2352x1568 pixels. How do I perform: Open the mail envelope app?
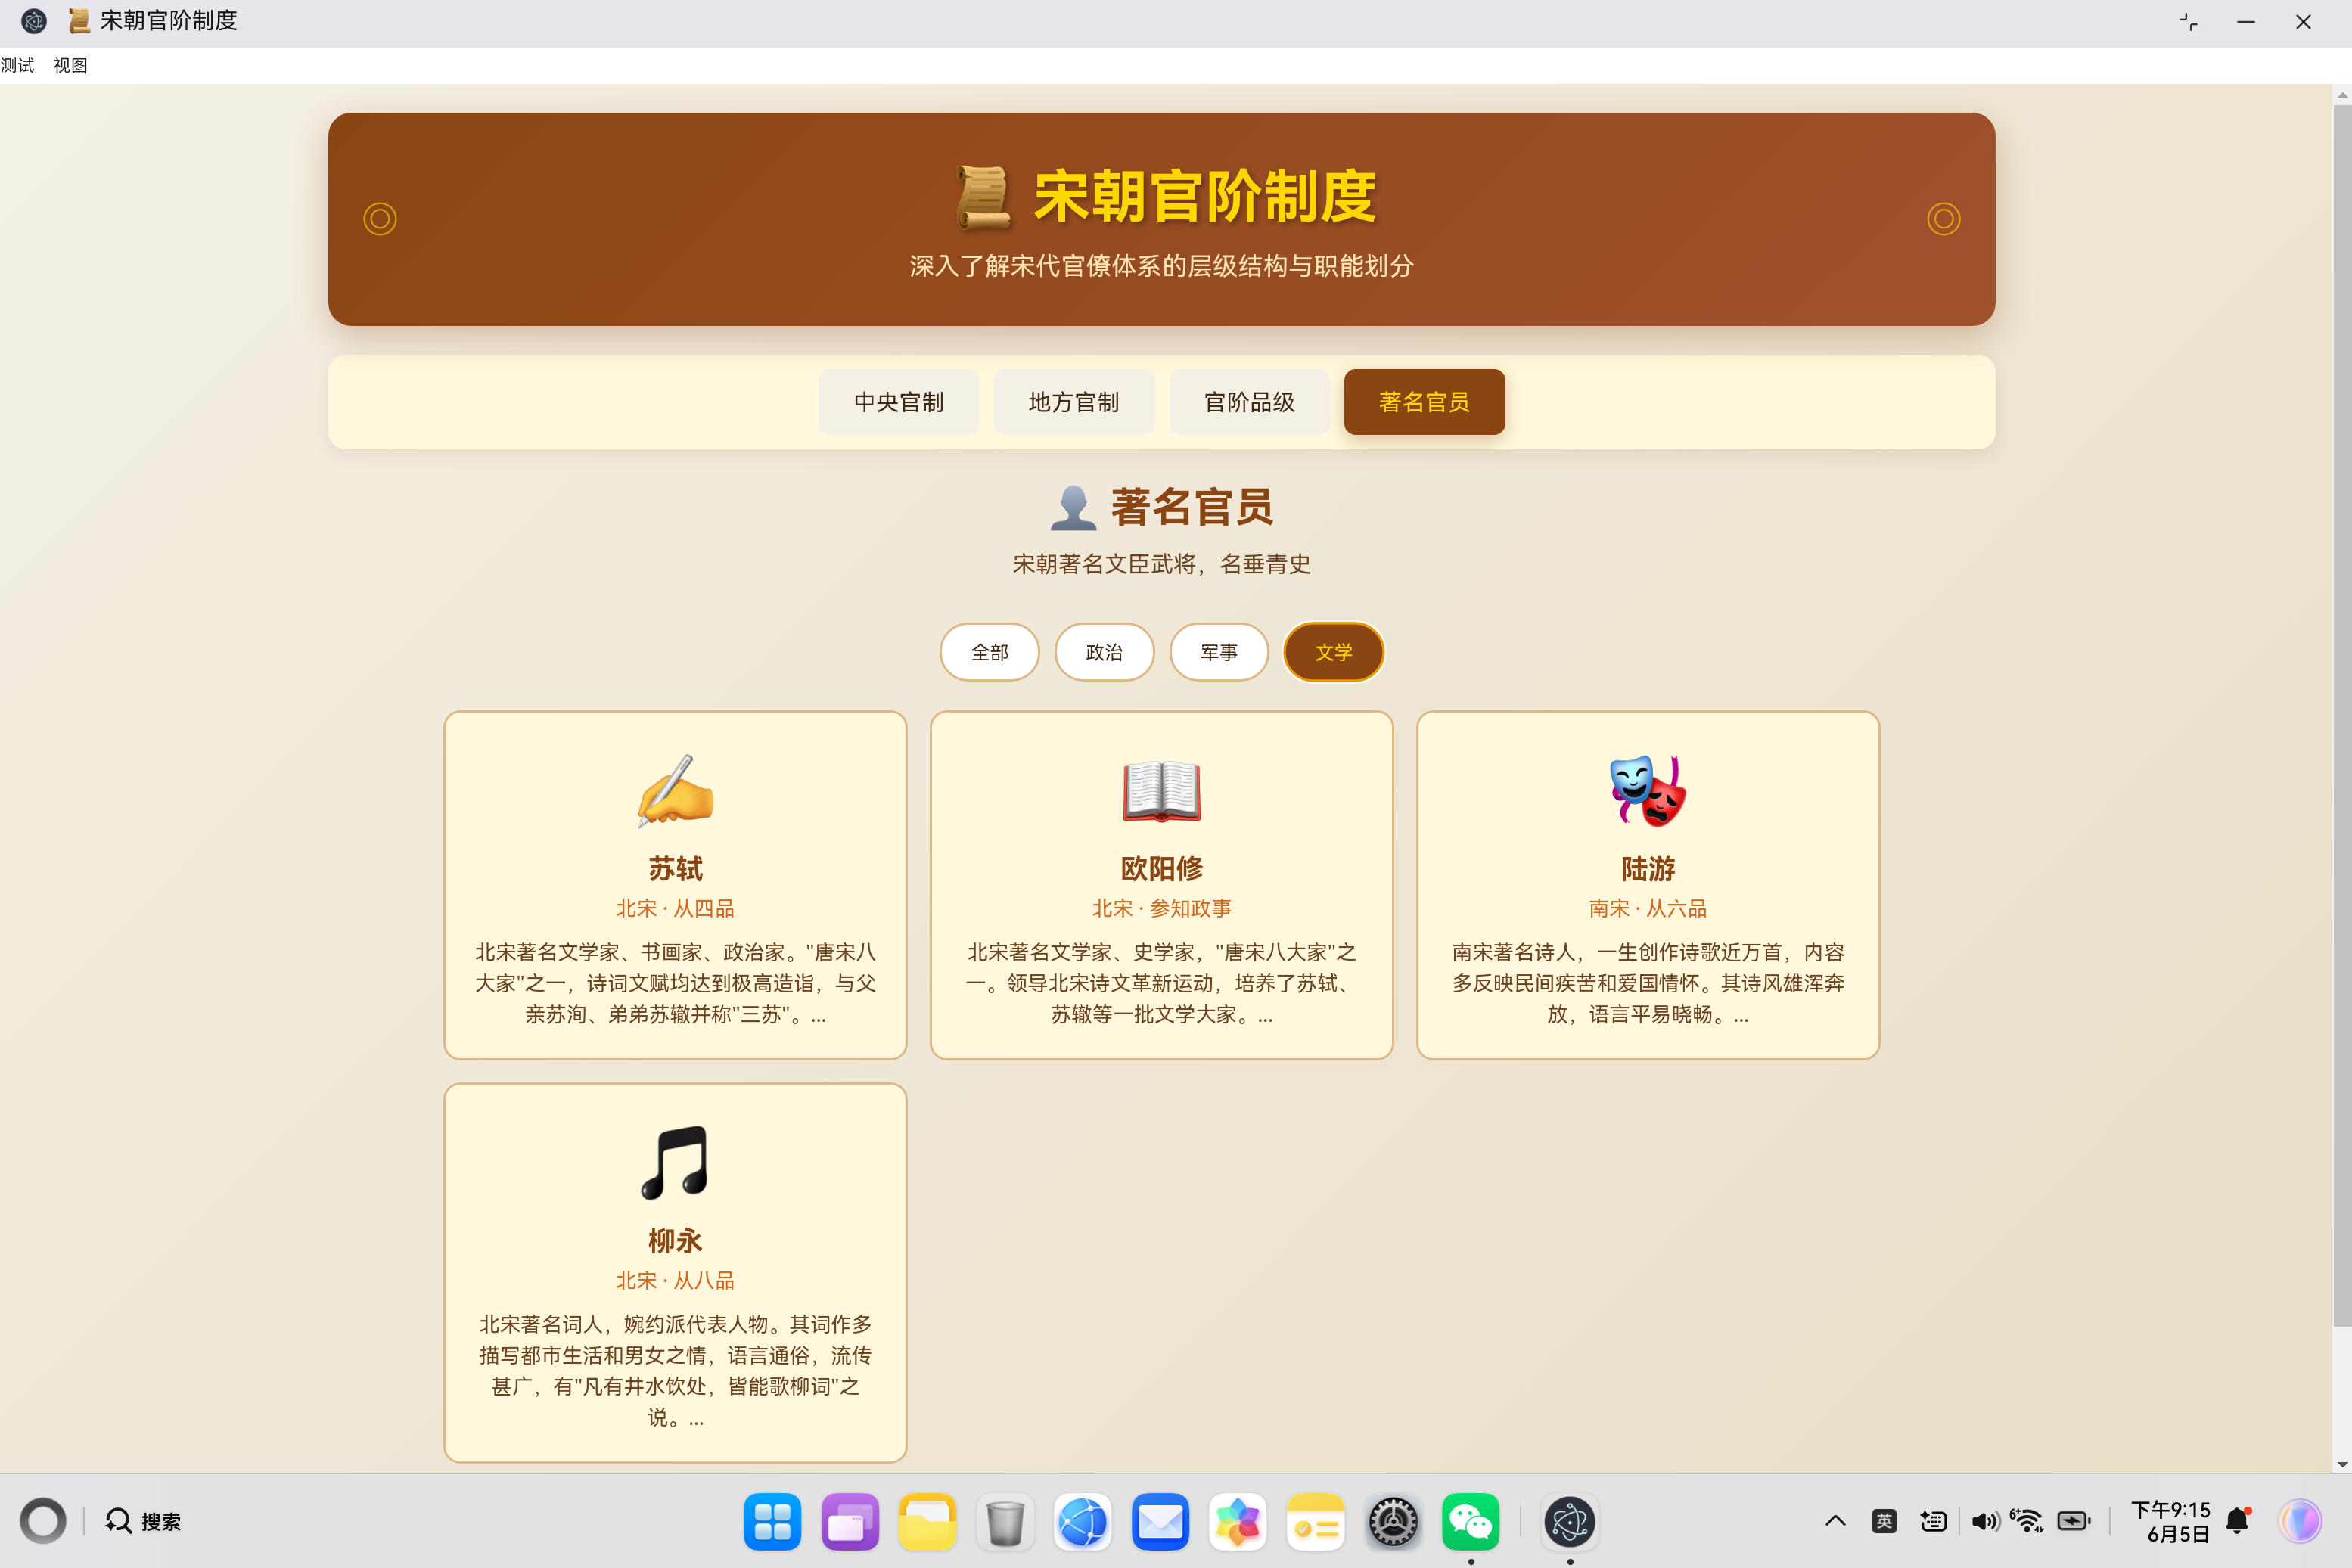click(1160, 1522)
